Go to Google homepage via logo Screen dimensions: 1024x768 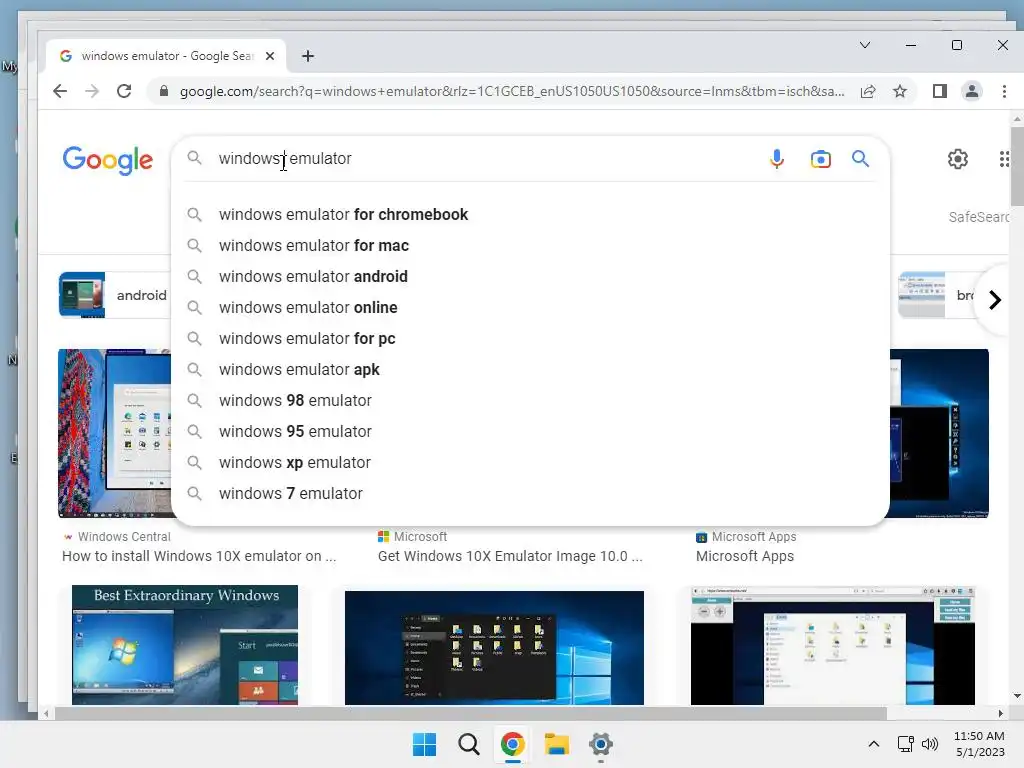point(108,160)
